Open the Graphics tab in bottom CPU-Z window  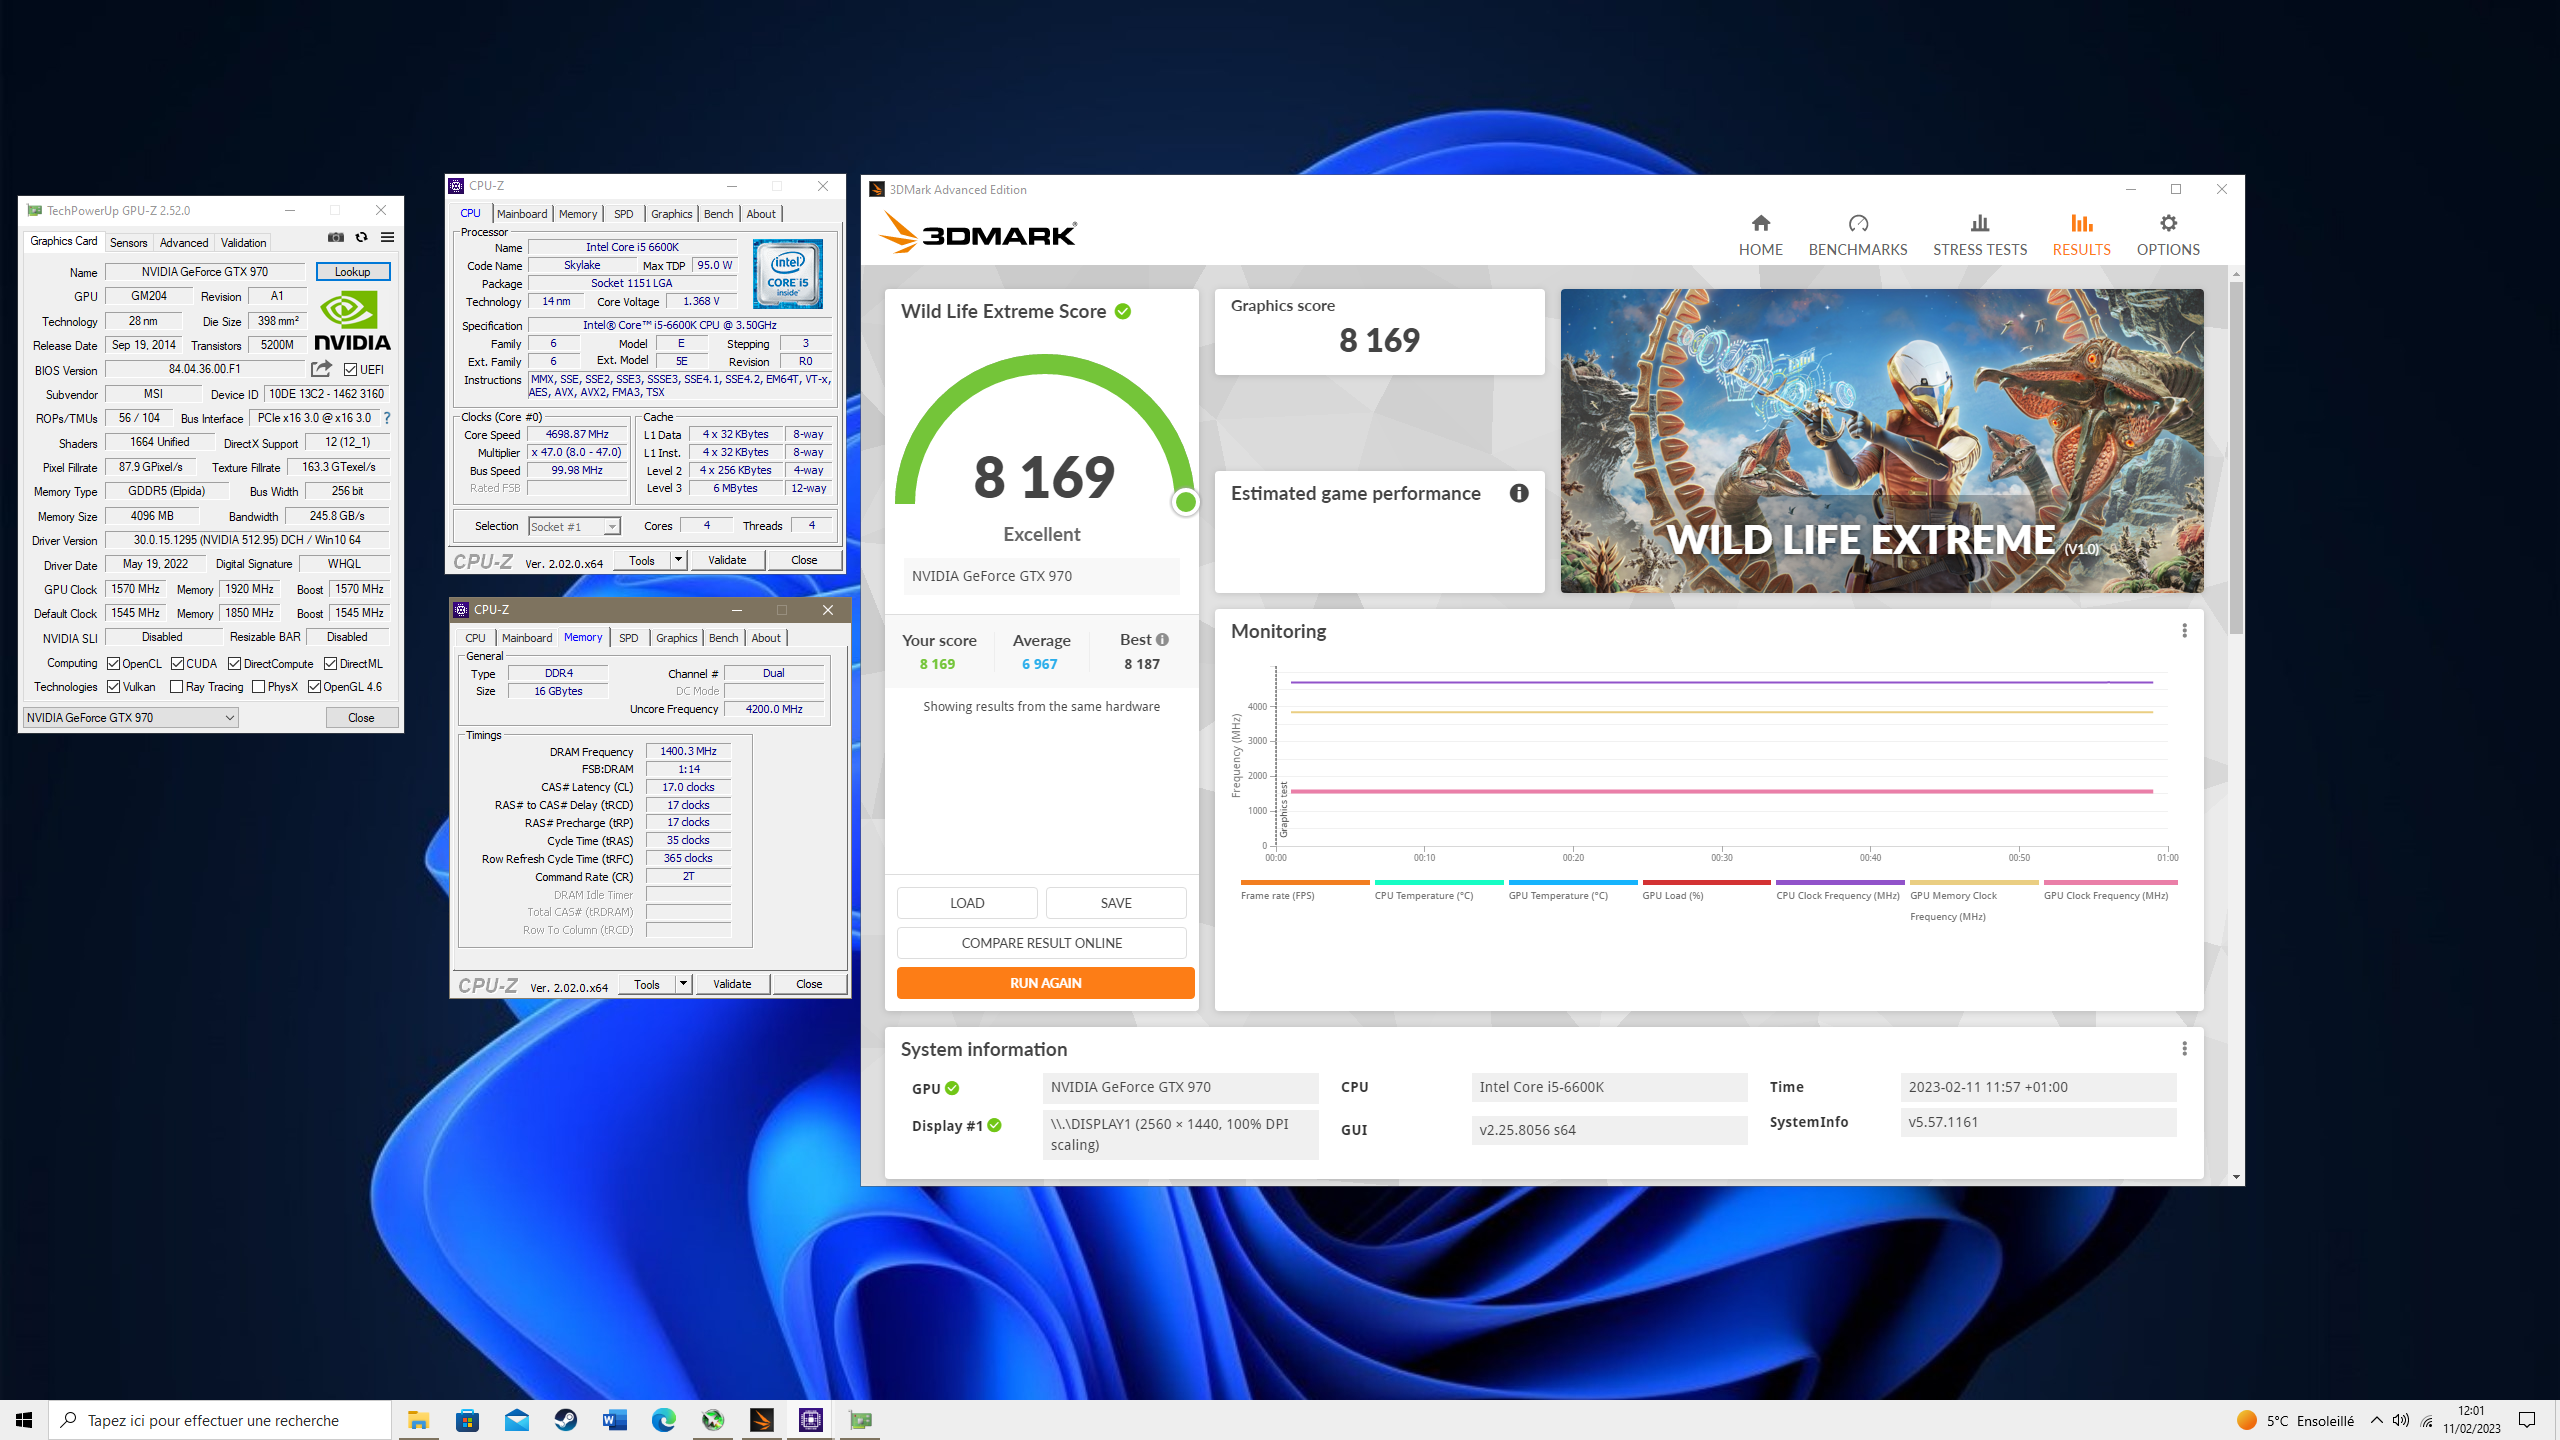coord(677,638)
